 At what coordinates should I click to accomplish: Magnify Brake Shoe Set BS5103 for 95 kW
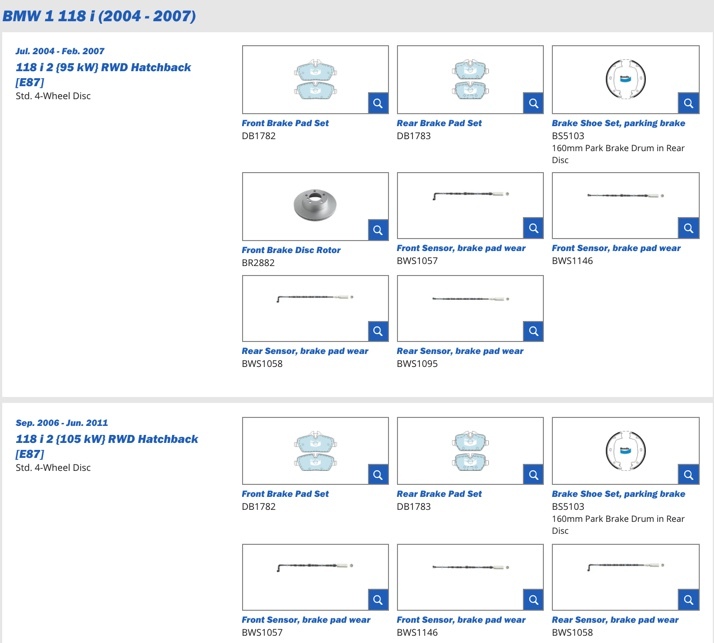[688, 103]
